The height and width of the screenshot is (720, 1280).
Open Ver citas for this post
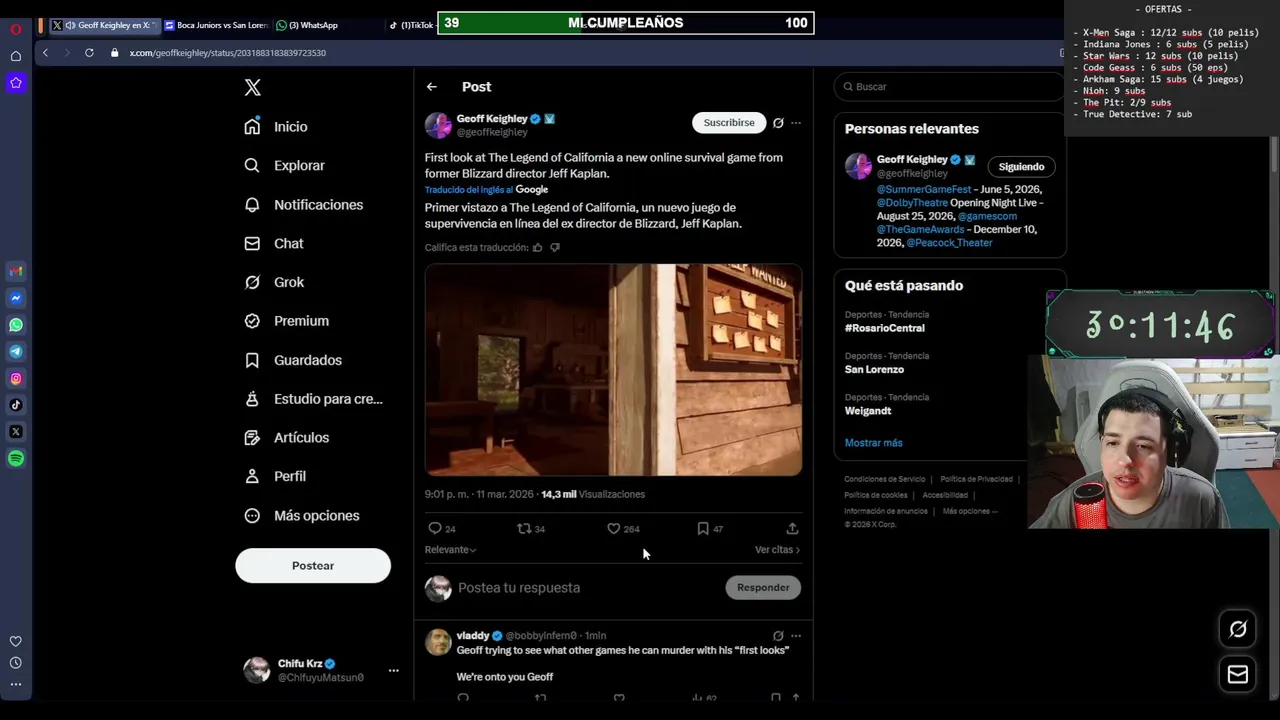[777, 549]
